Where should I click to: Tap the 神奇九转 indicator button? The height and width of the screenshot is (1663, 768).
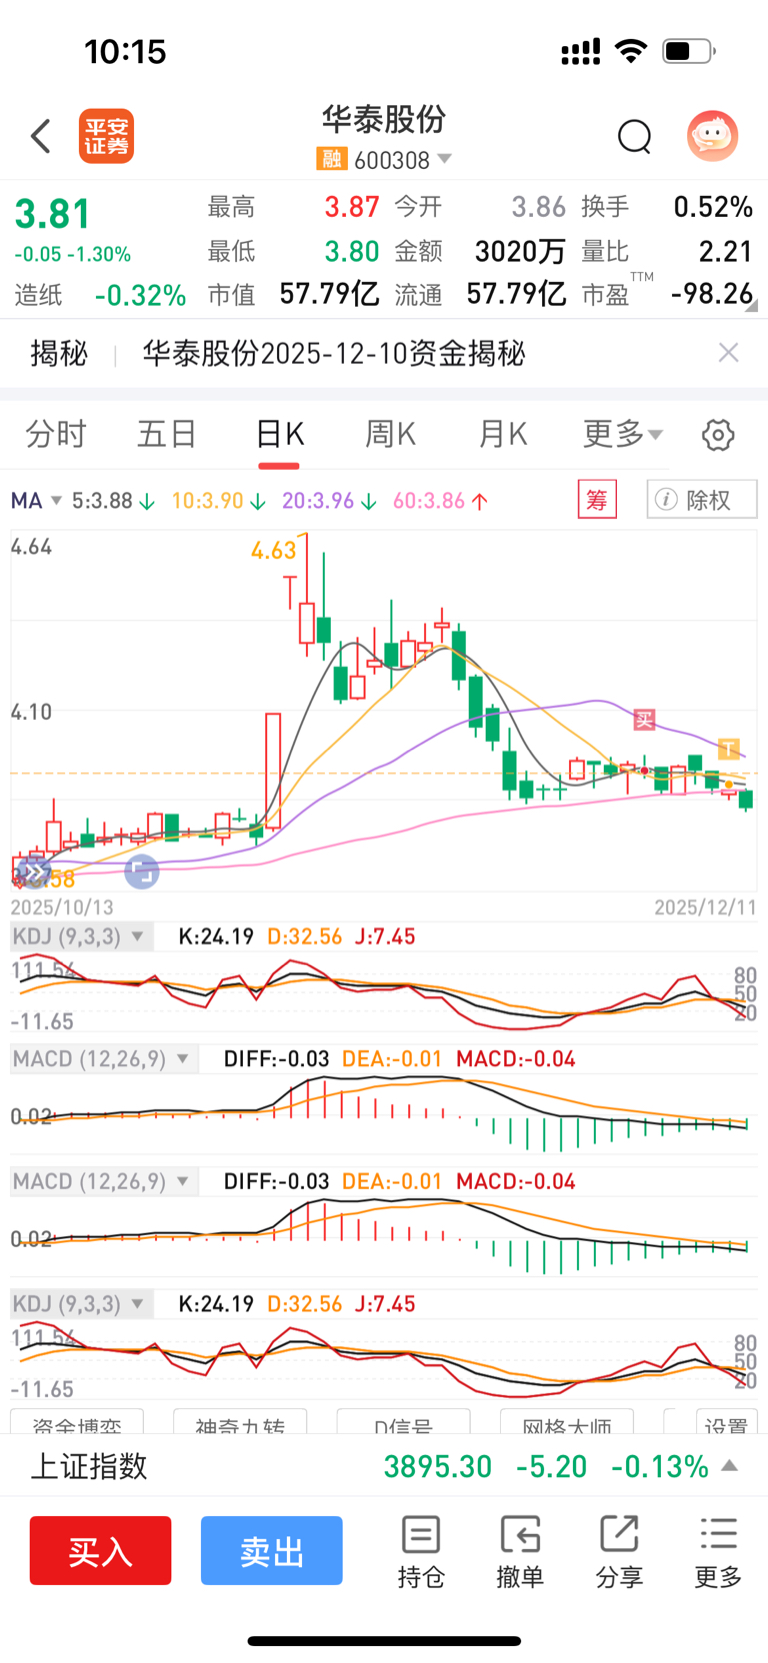click(240, 1422)
